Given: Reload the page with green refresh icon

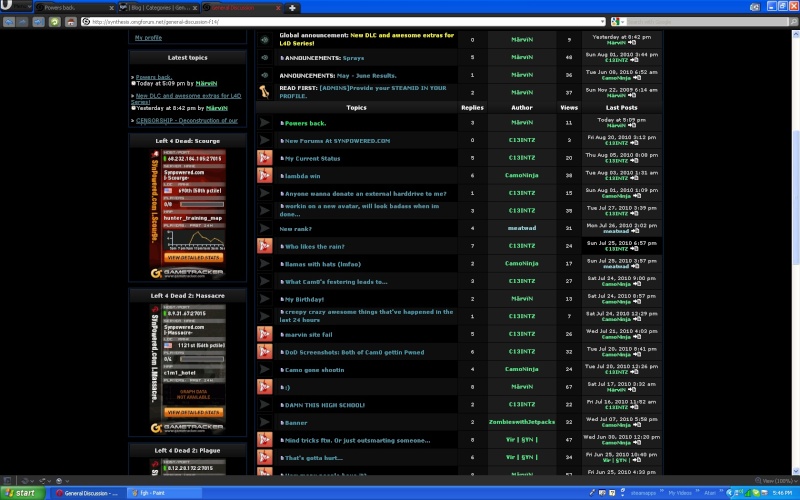Looking at the screenshot, I should coord(55,22).
